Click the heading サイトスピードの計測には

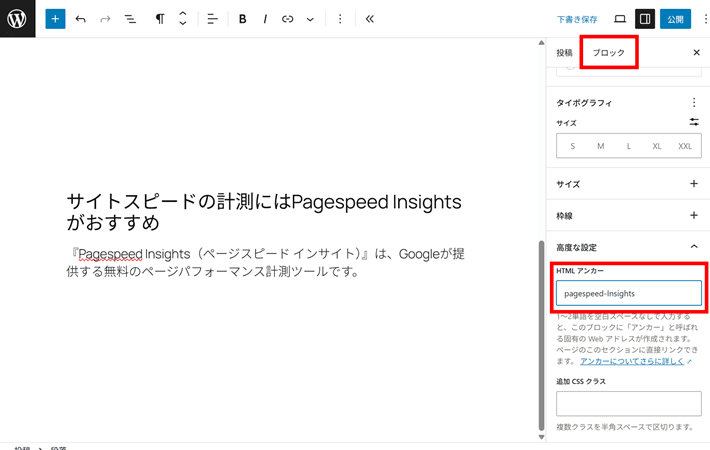(264, 211)
